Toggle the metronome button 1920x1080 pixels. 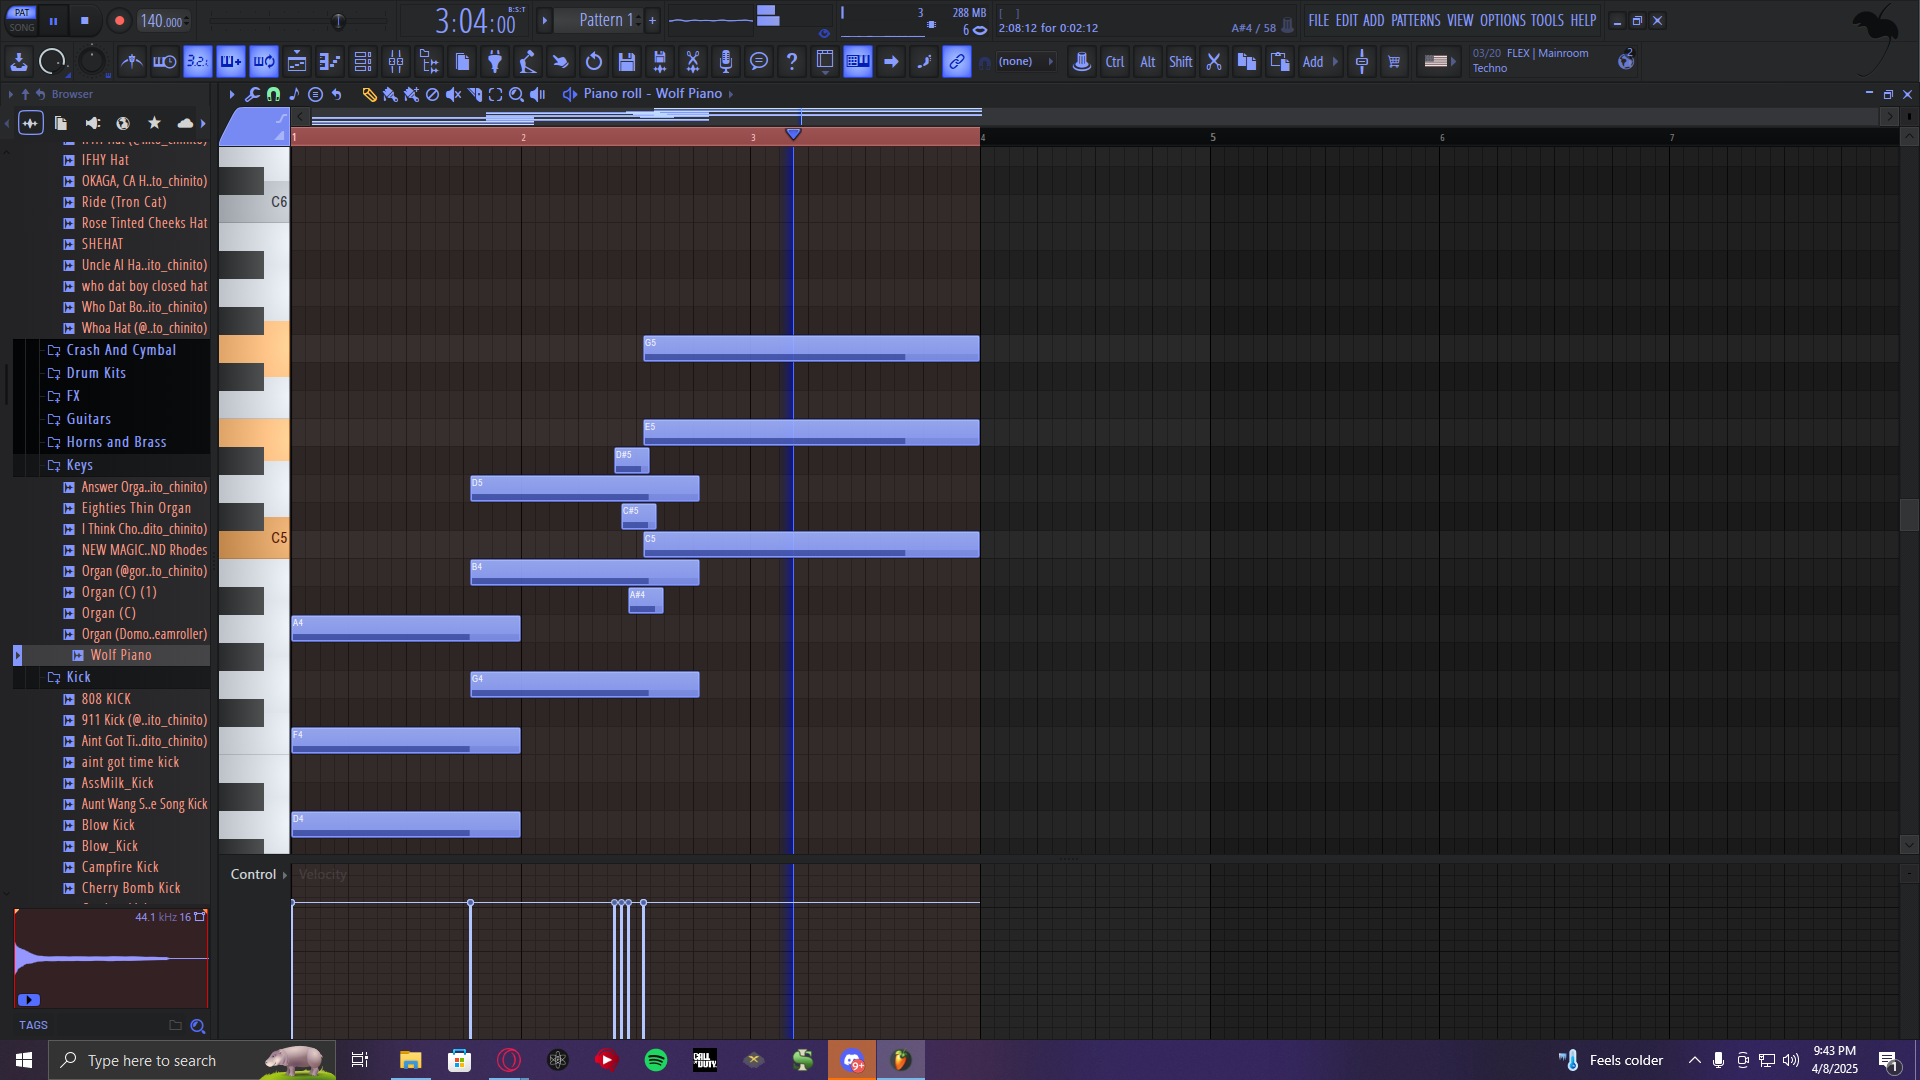[x=132, y=62]
